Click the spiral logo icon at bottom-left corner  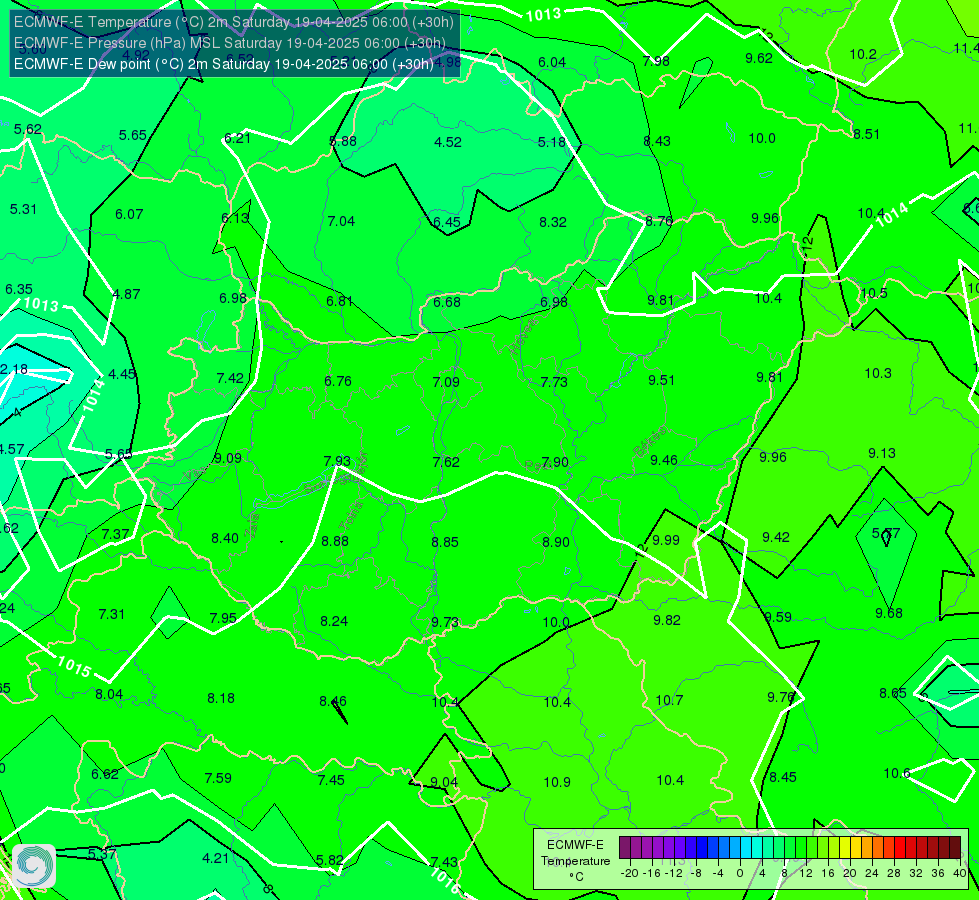34,865
